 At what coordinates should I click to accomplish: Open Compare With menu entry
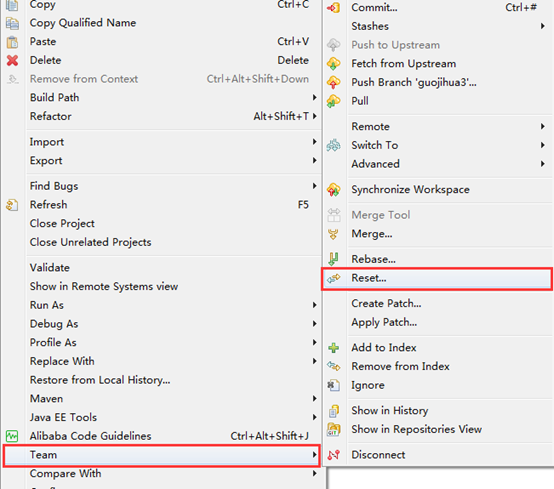65,474
